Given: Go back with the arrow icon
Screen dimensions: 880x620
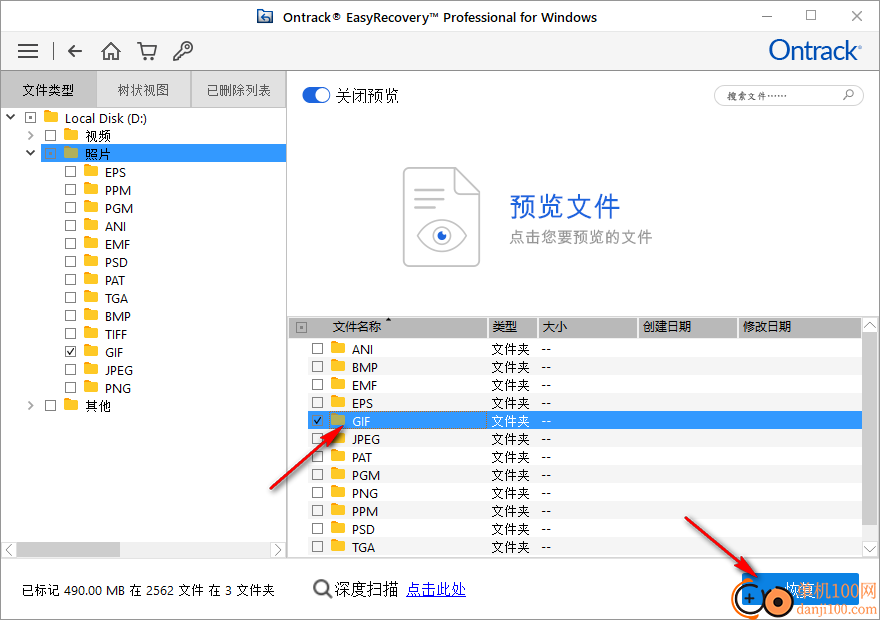Looking at the screenshot, I should coord(75,51).
